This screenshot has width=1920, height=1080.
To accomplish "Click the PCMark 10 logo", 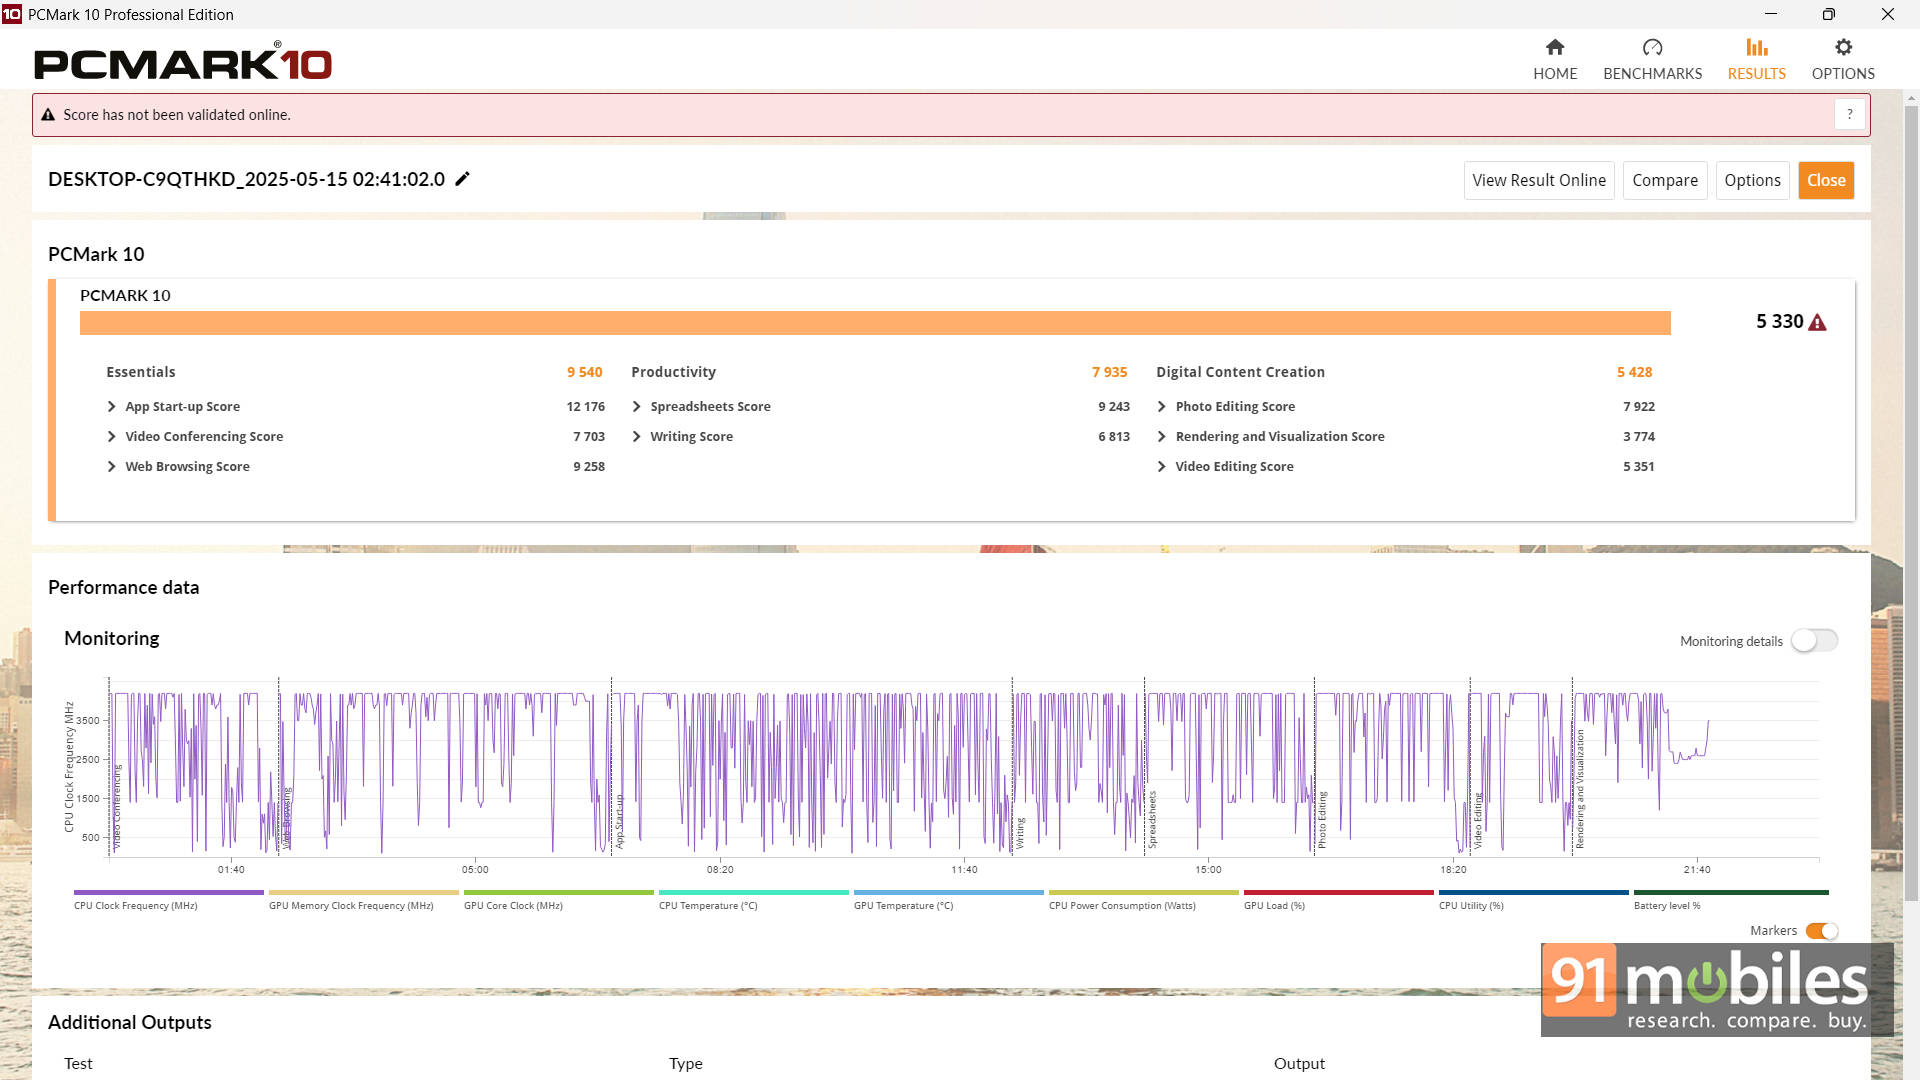I will click(x=183, y=63).
